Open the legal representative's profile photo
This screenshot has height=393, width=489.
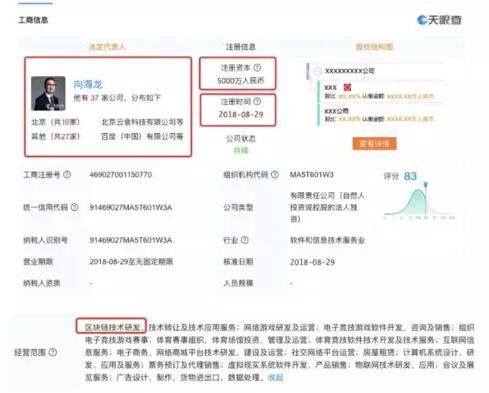tap(48, 93)
